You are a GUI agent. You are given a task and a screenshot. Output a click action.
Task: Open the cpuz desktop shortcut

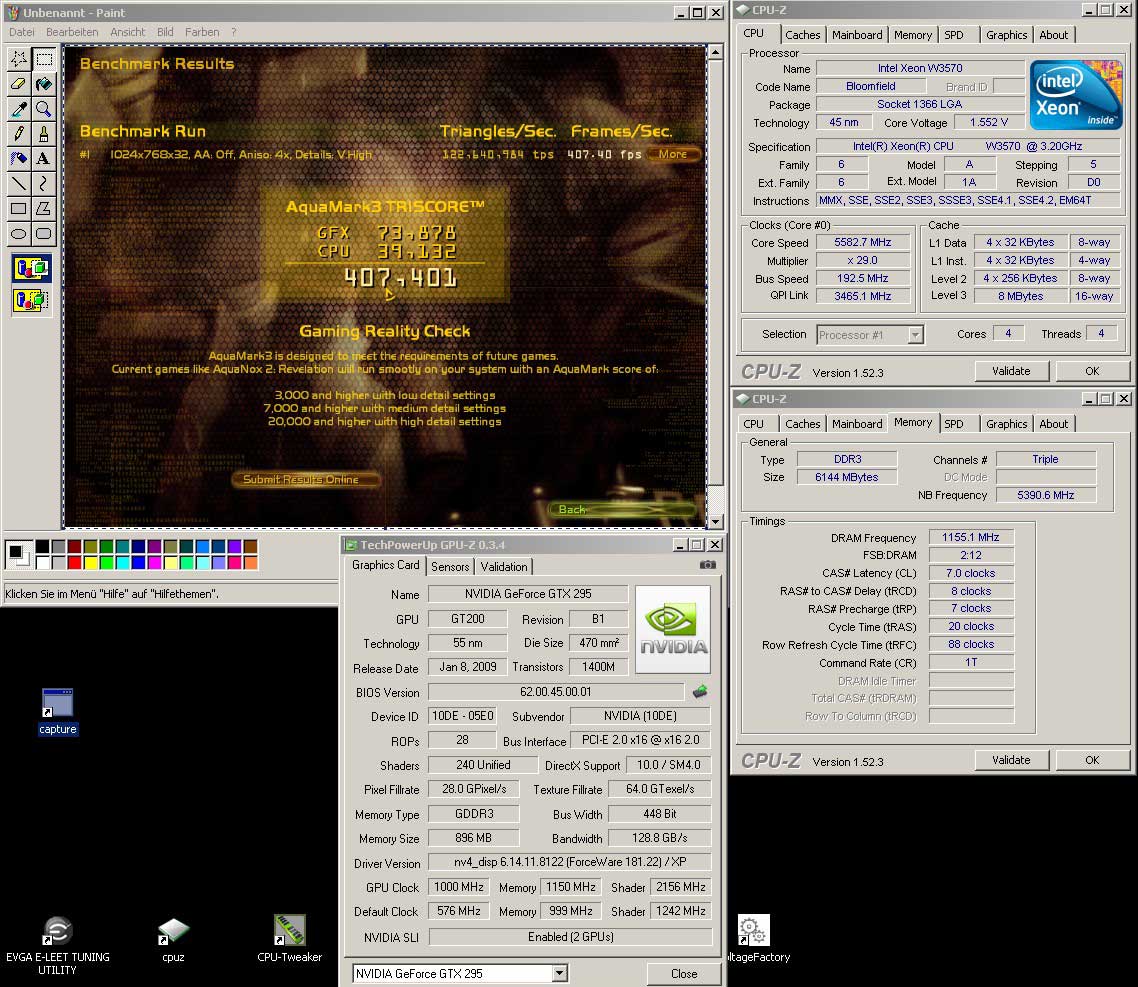pyautogui.click(x=173, y=940)
